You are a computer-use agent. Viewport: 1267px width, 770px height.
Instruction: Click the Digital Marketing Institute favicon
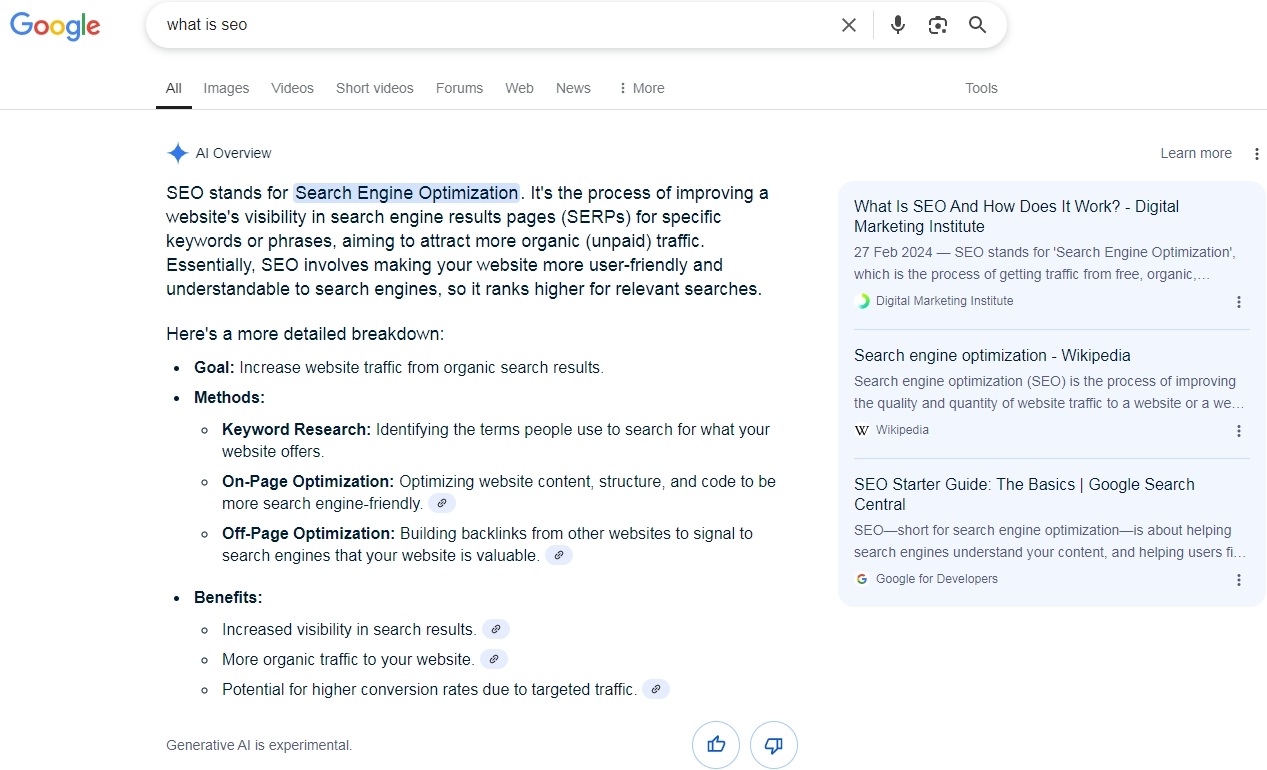click(862, 301)
